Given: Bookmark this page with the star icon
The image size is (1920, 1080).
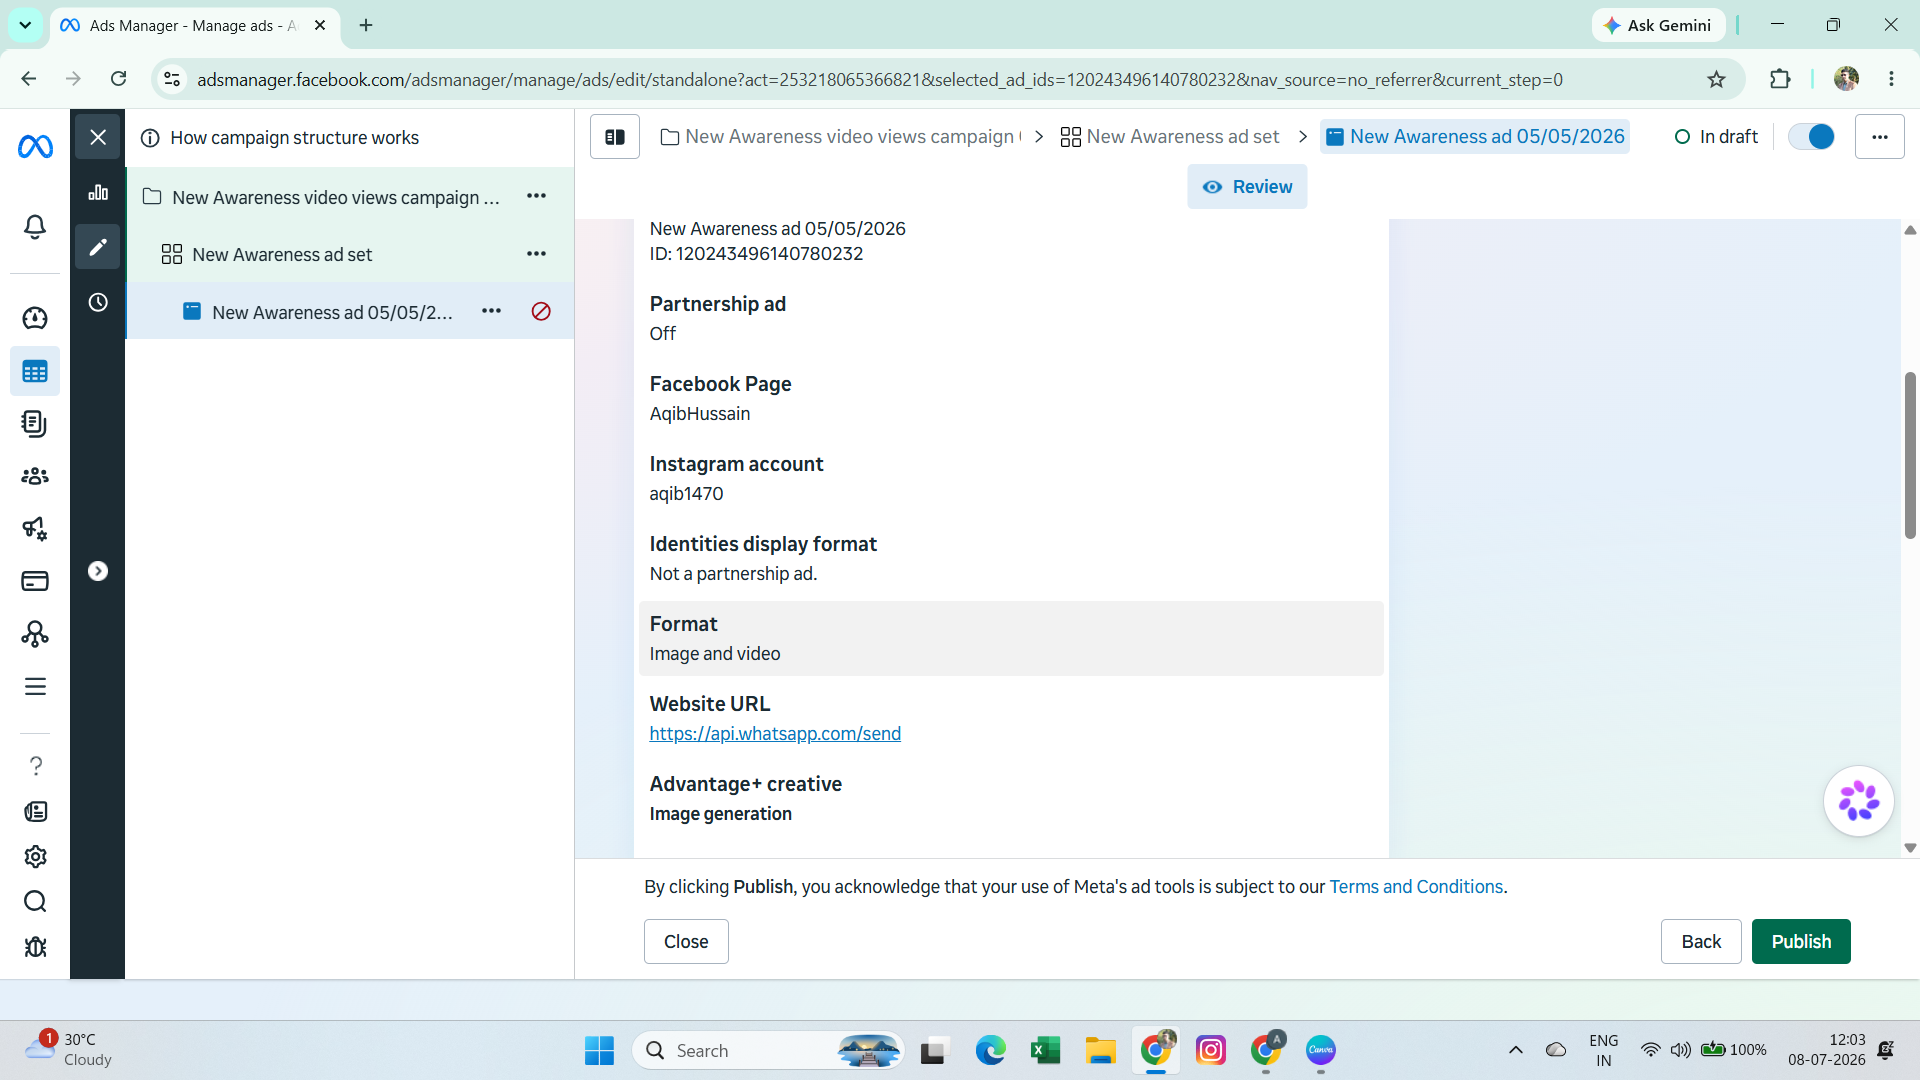Looking at the screenshot, I should [1717, 80].
